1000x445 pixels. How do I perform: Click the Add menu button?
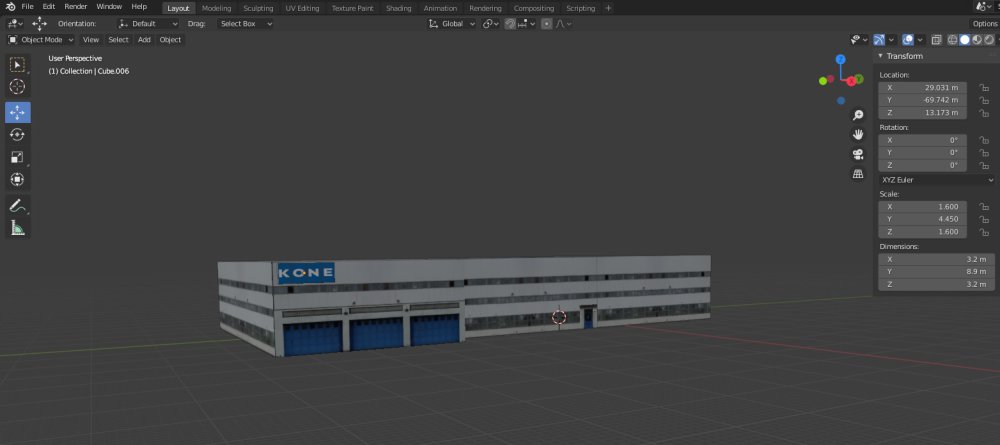coord(144,40)
